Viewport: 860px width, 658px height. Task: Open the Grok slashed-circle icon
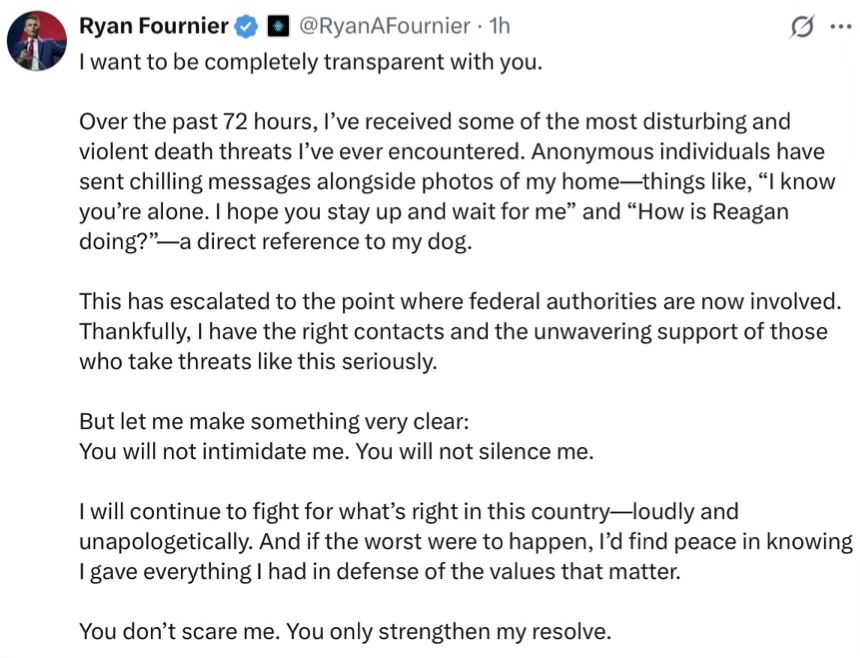tap(801, 27)
